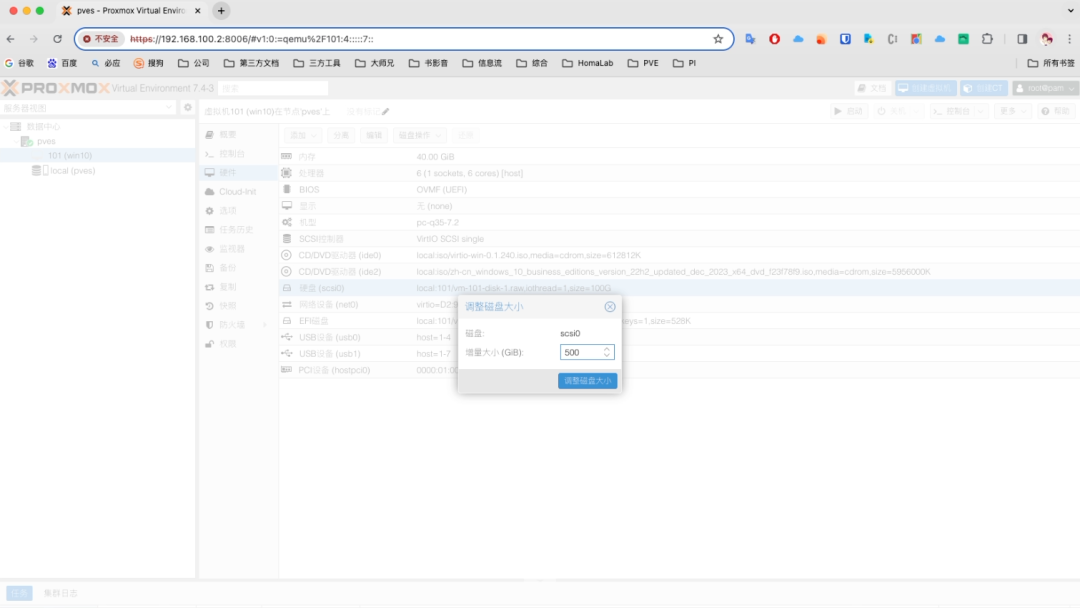Open the Cloud-Init tab
This screenshot has height=608, width=1080.
point(237,191)
